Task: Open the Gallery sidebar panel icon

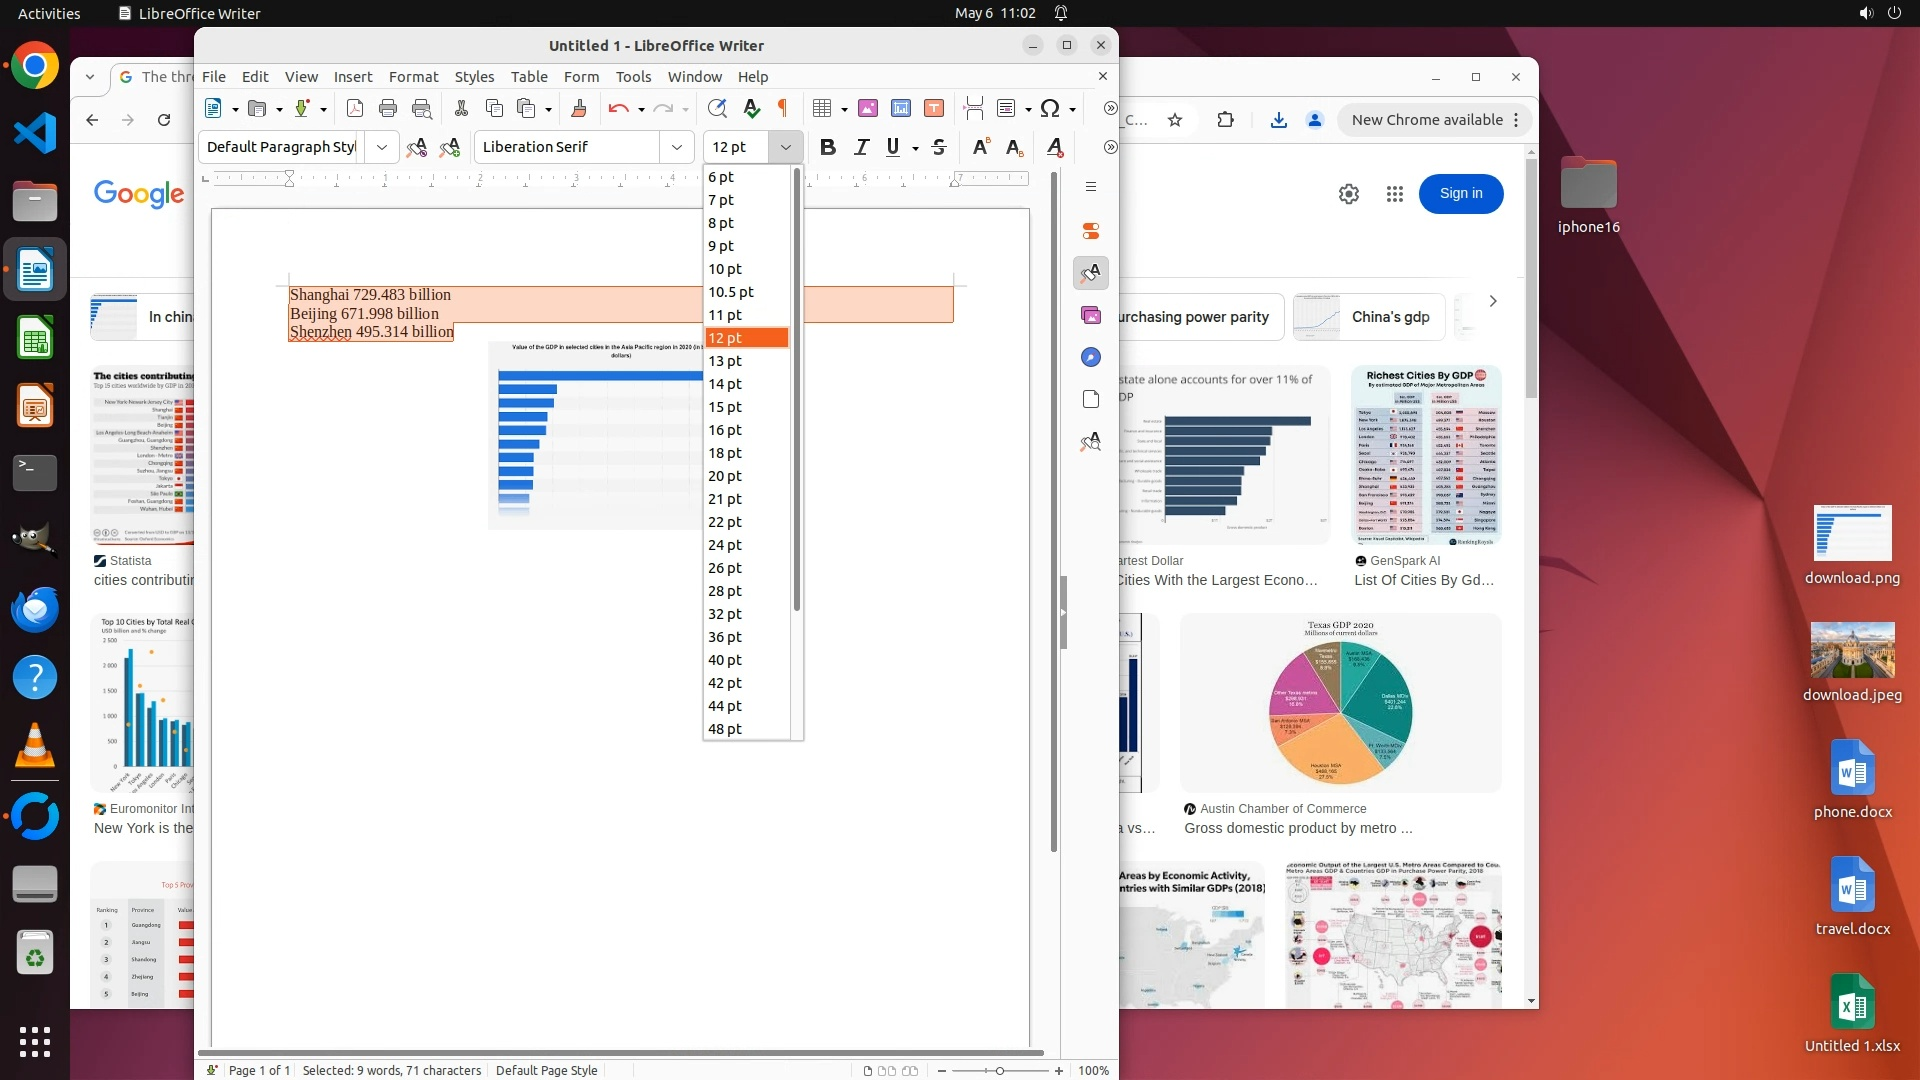Action: click(1091, 315)
